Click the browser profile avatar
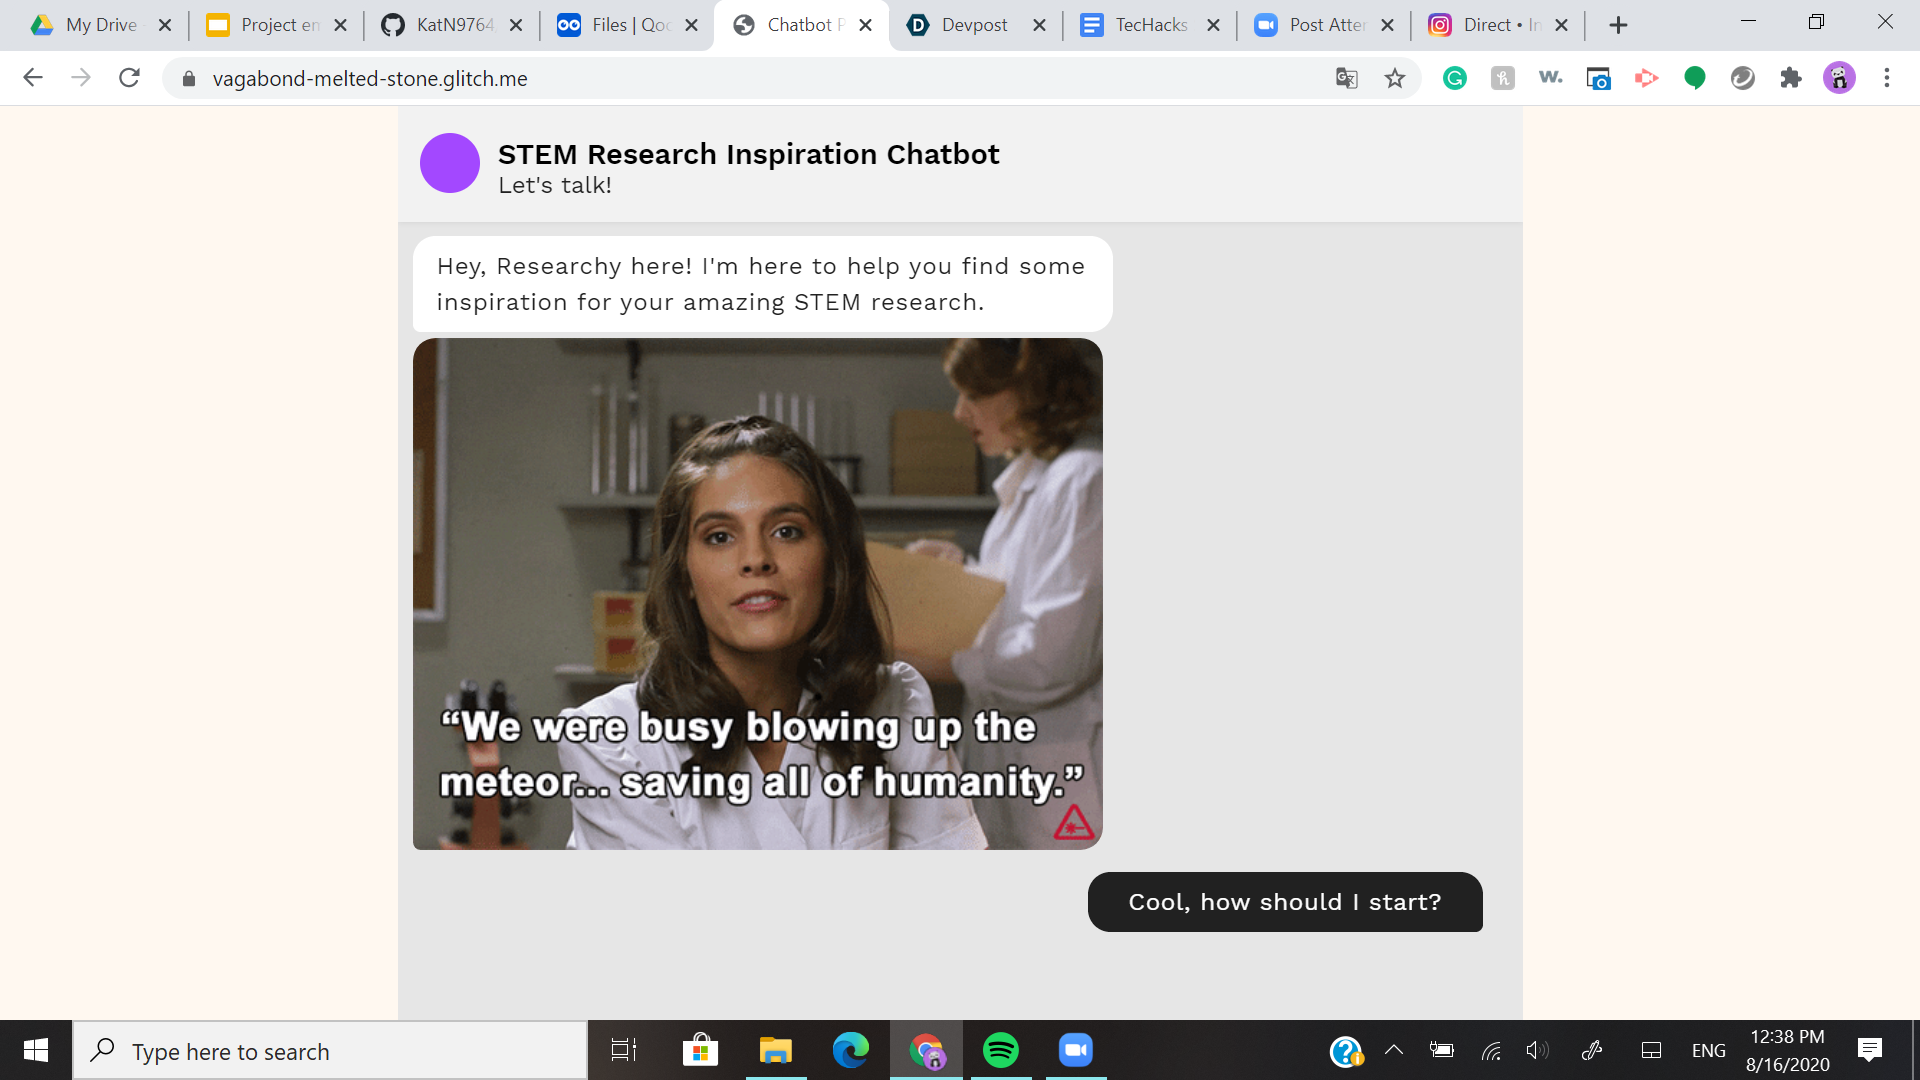1920x1080 pixels. click(1838, 78)
